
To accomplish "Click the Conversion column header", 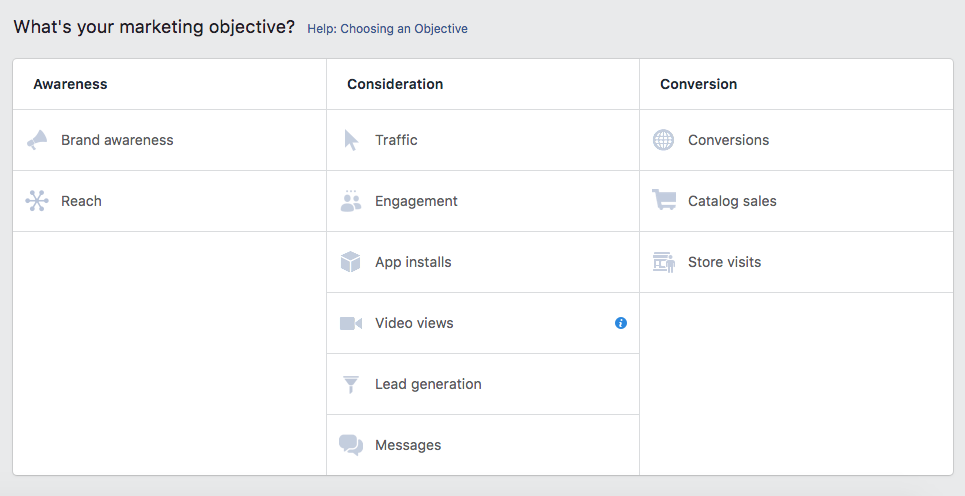I will [x=698, y=84].
